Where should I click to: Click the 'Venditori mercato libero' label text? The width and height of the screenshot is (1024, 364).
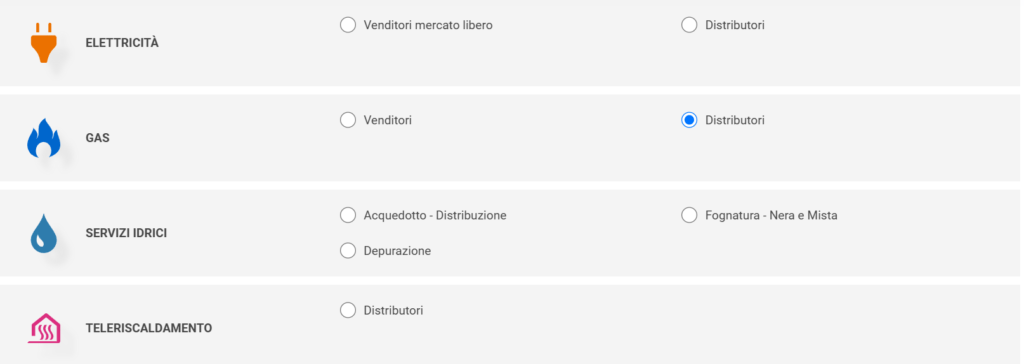coord(428,25)
